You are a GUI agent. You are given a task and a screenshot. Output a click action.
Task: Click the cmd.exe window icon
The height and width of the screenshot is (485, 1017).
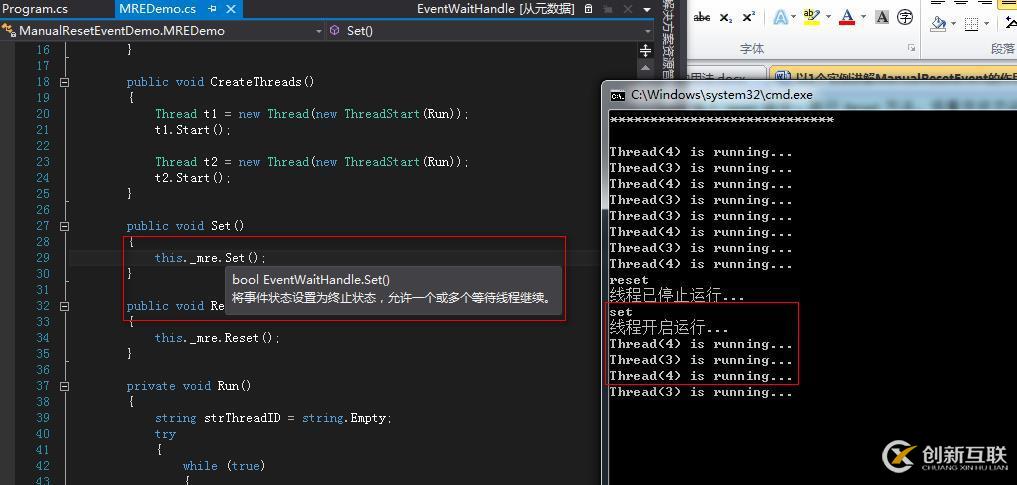[617, 95]
